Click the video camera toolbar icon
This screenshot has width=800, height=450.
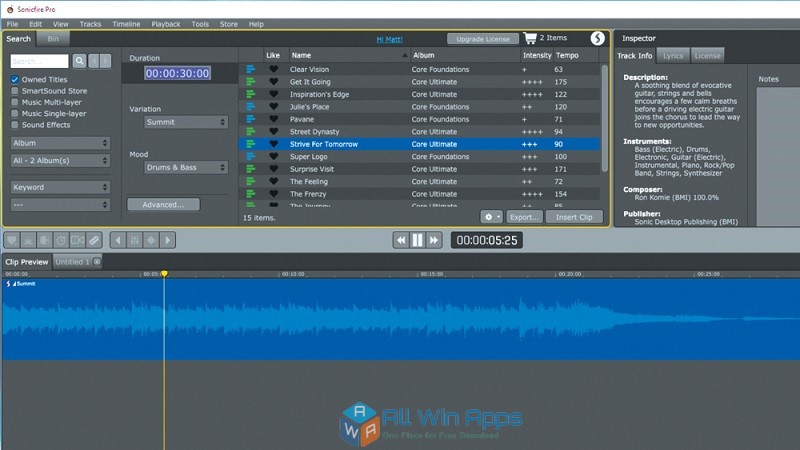click(78, 240)
